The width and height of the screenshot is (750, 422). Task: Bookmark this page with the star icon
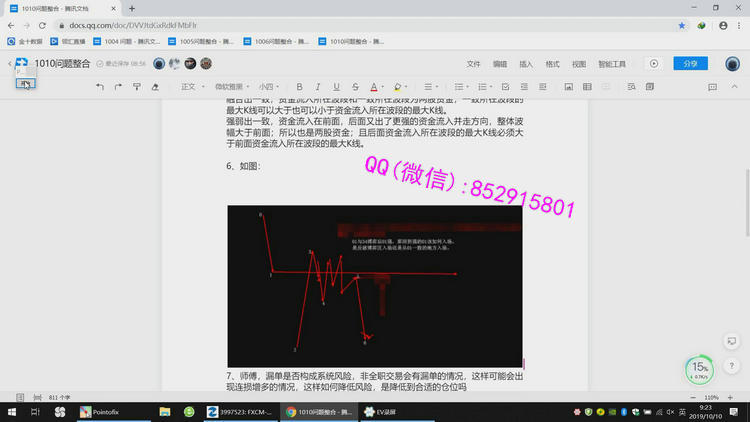tap(682, 25)
